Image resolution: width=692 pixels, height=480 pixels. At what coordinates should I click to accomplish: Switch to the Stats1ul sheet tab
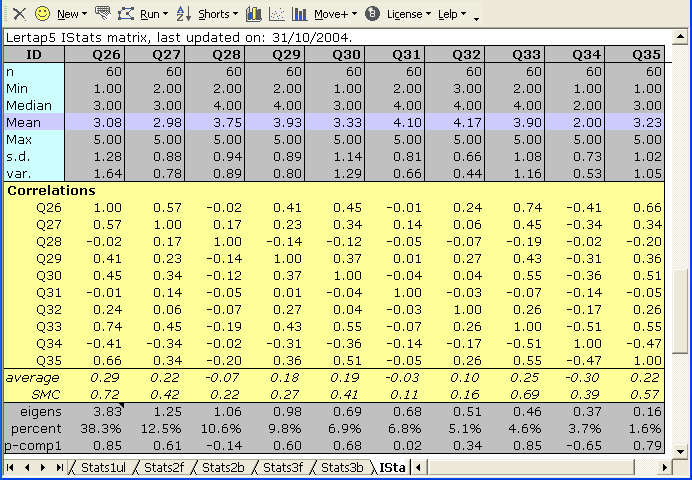(x=103, y=468)
